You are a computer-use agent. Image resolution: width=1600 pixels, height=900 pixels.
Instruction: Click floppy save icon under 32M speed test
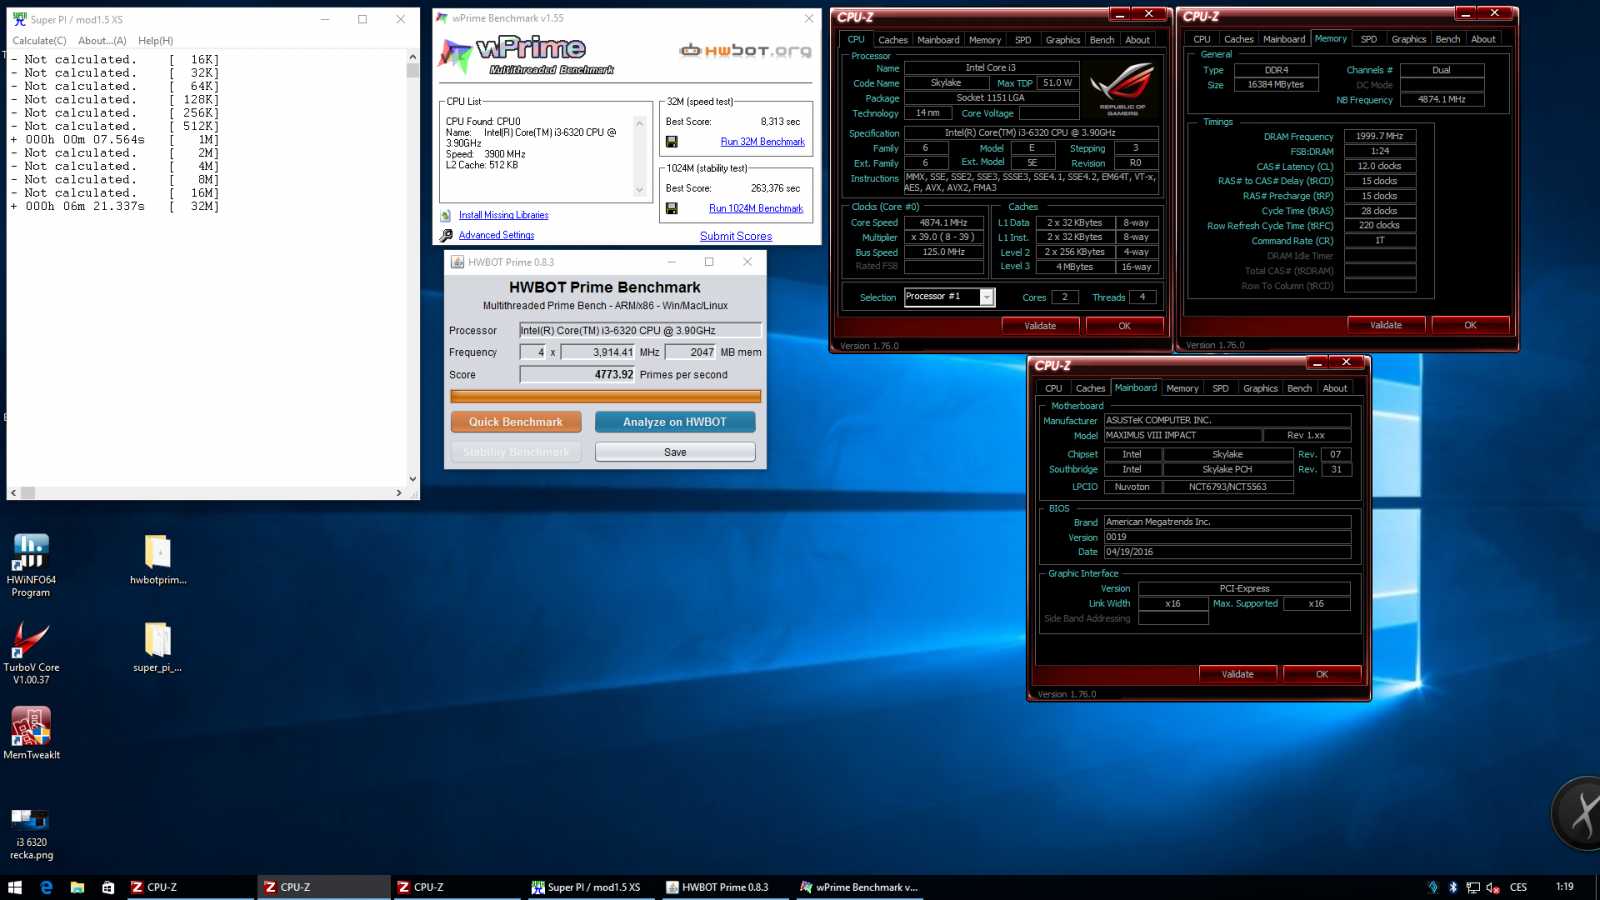tap(672, 142)
